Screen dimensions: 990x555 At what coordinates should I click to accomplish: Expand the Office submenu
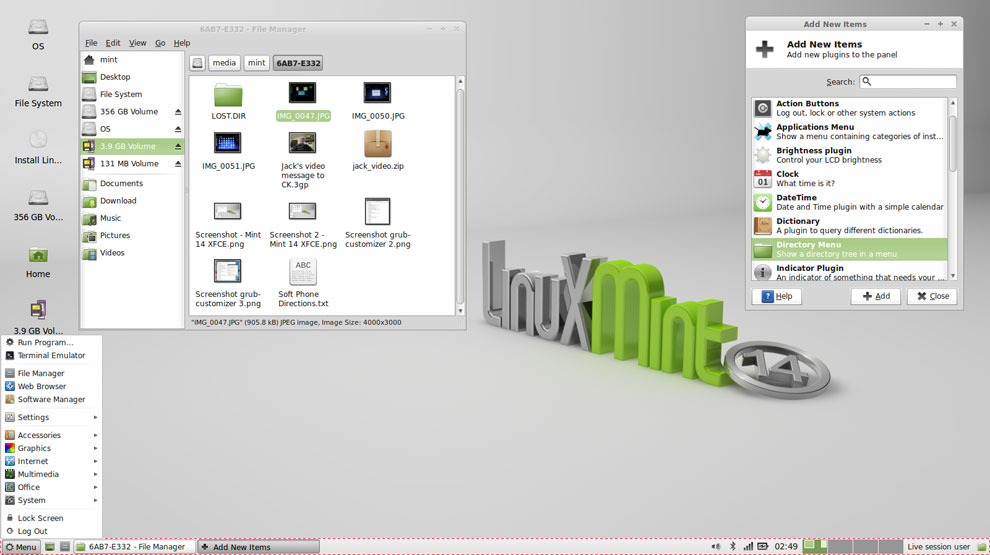coord(52,487)
